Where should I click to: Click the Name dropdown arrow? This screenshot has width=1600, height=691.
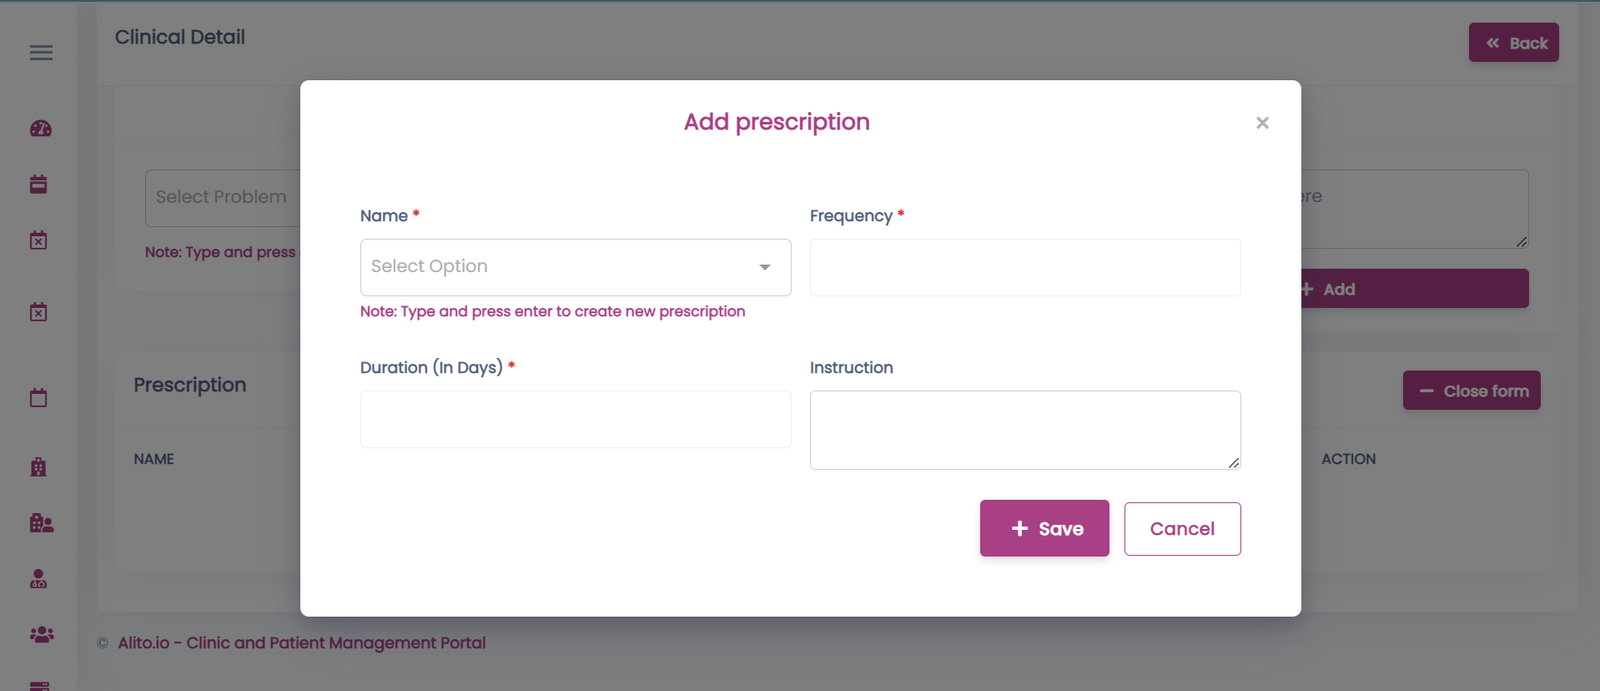[x=765, y=267]
